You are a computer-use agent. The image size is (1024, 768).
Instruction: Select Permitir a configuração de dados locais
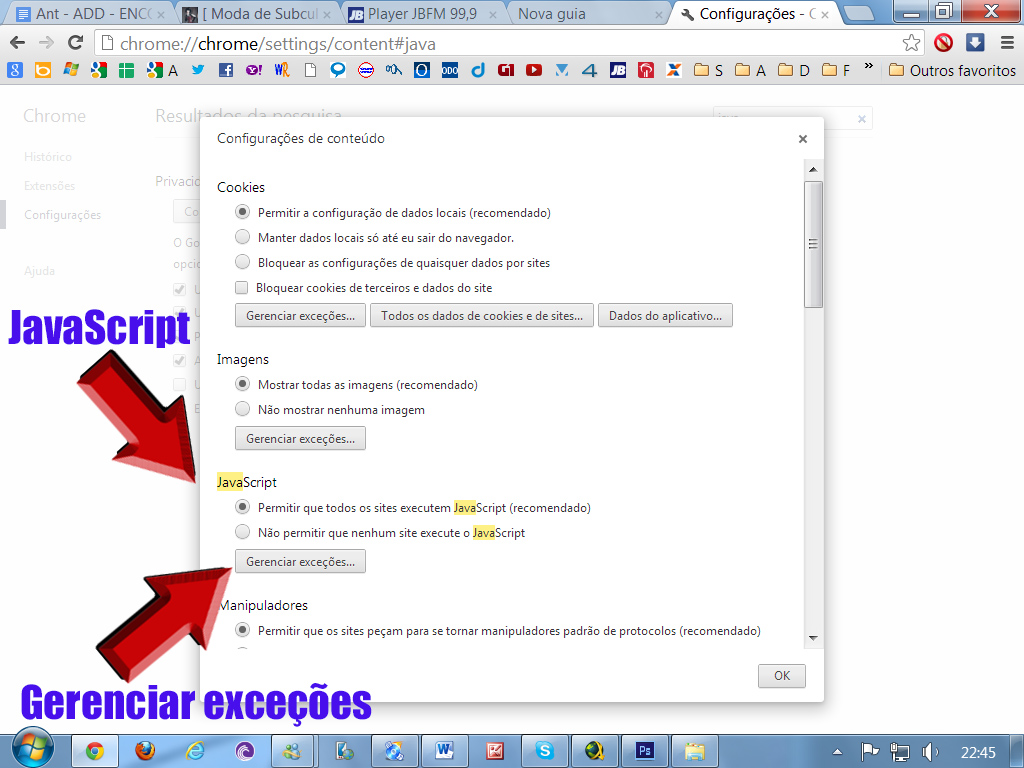coord(242,212)
